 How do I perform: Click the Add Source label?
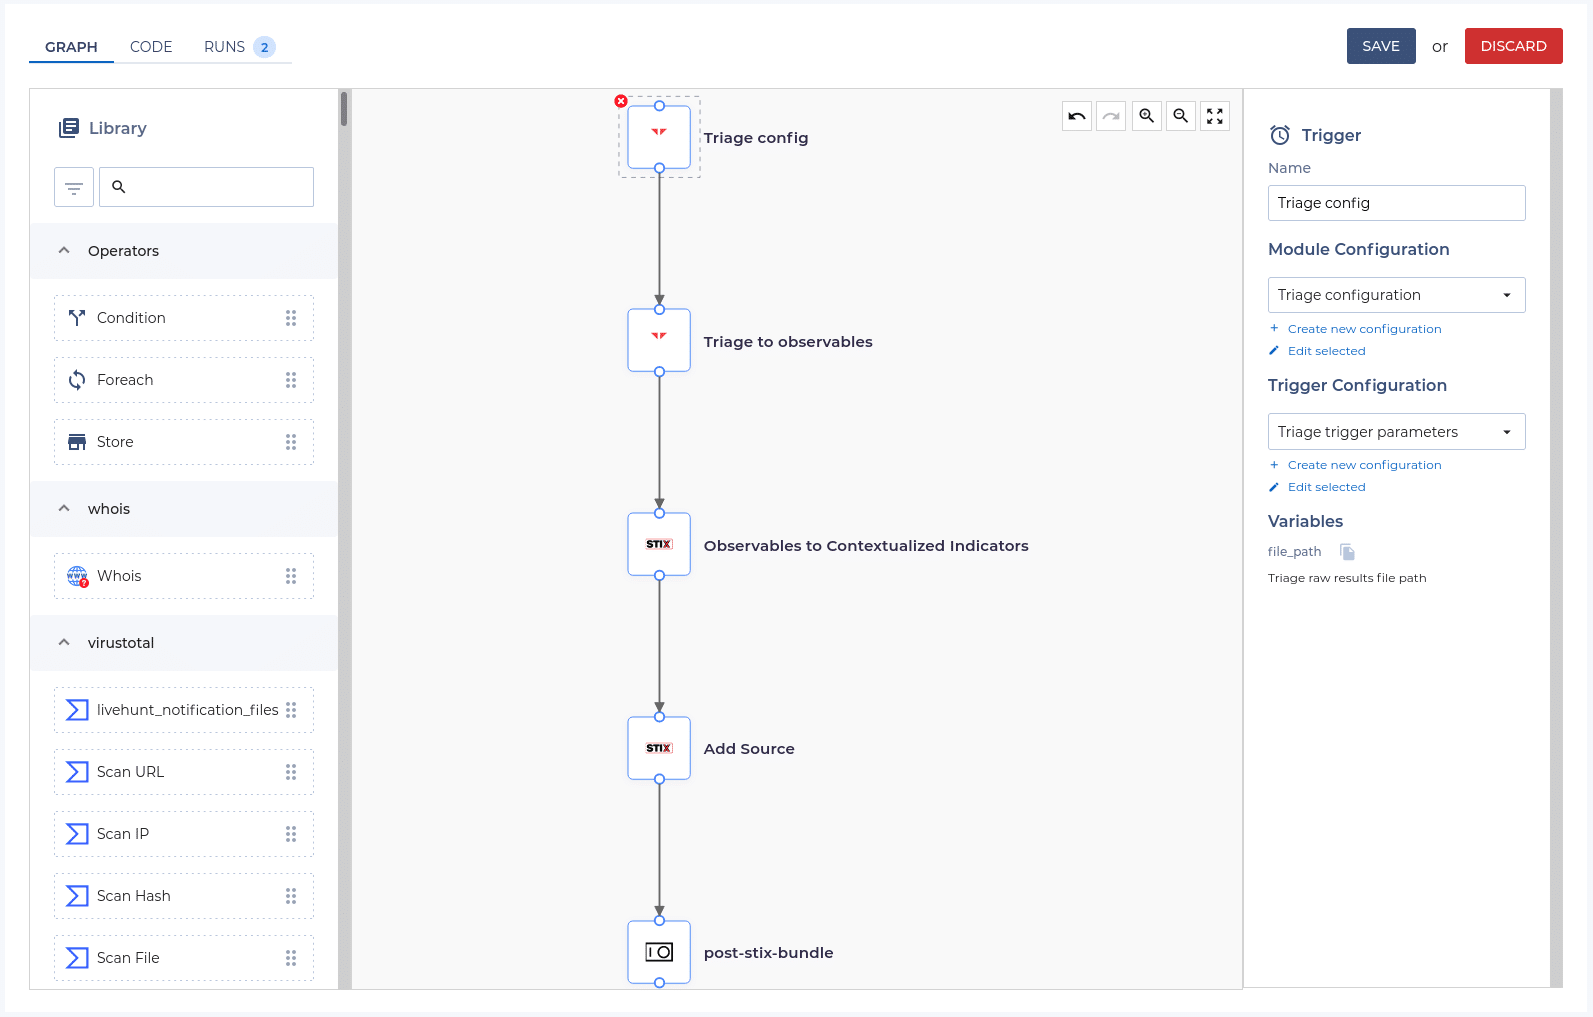point(749,749)
